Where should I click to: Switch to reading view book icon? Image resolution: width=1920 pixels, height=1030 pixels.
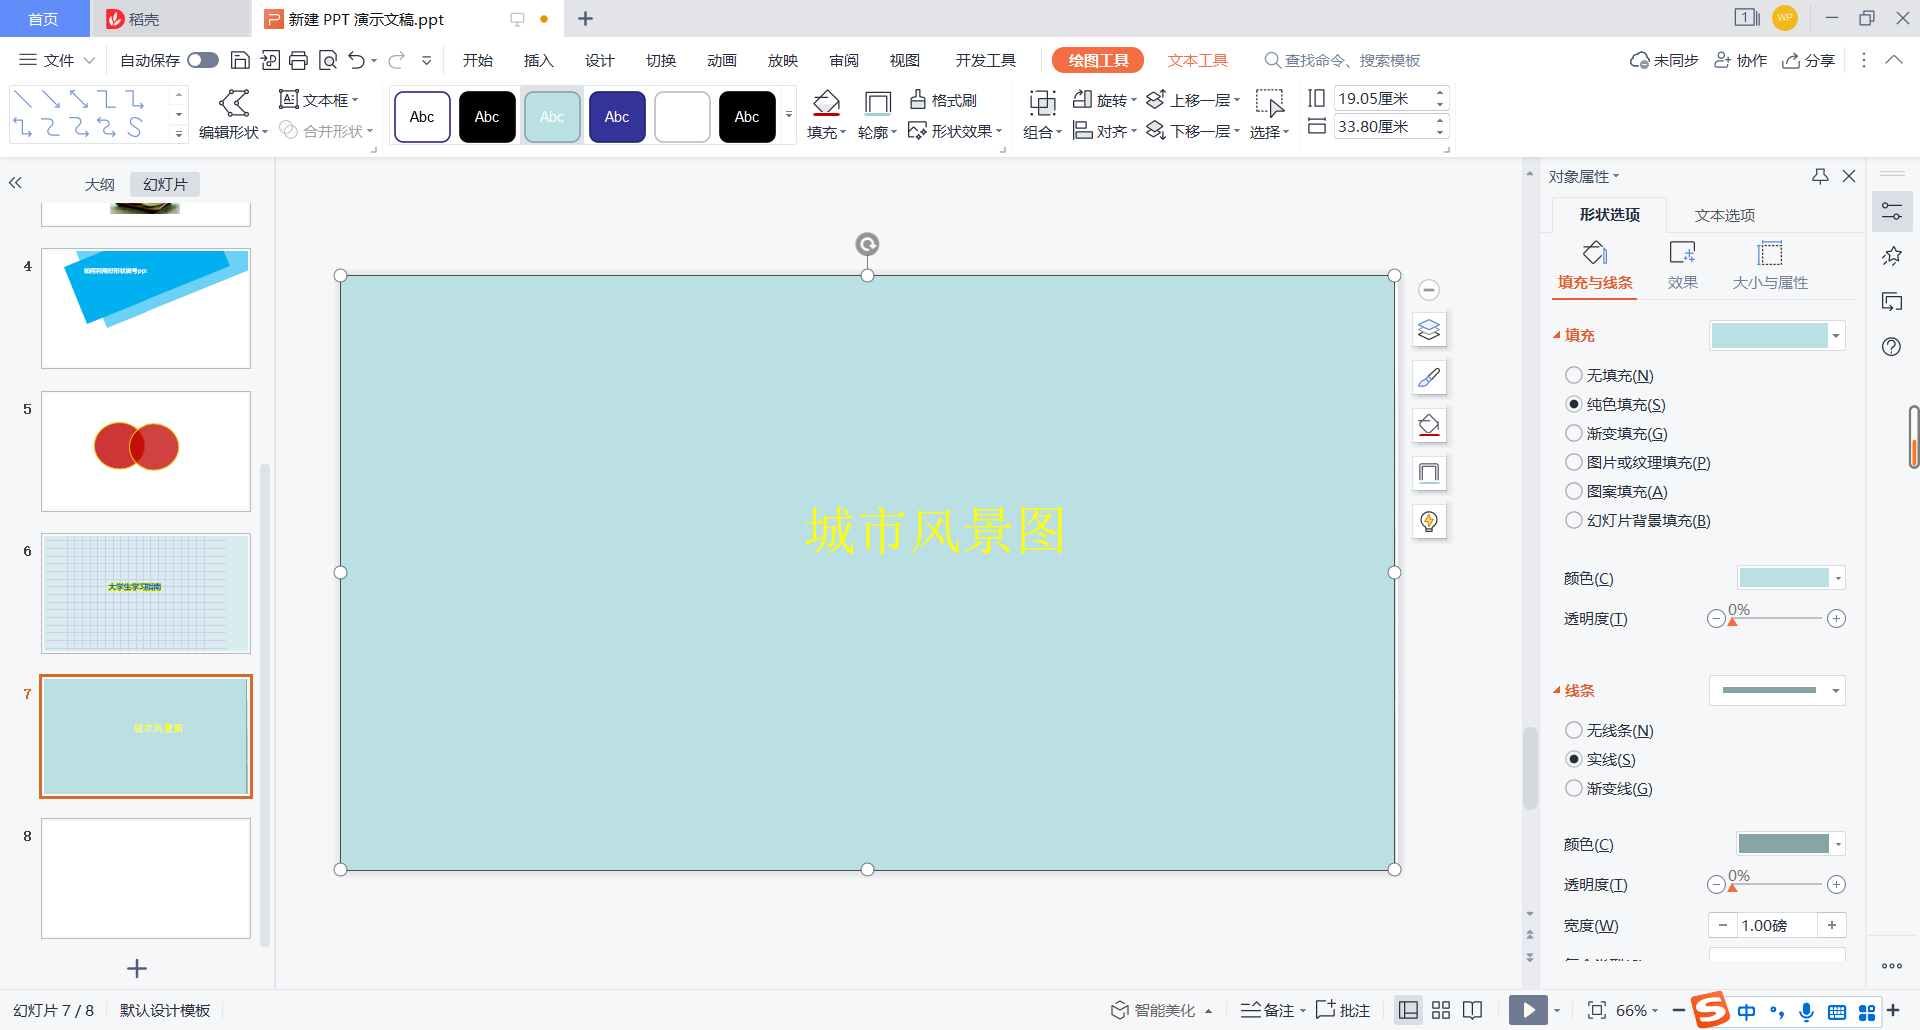pyautogui.click(x=1472, y=1010)
